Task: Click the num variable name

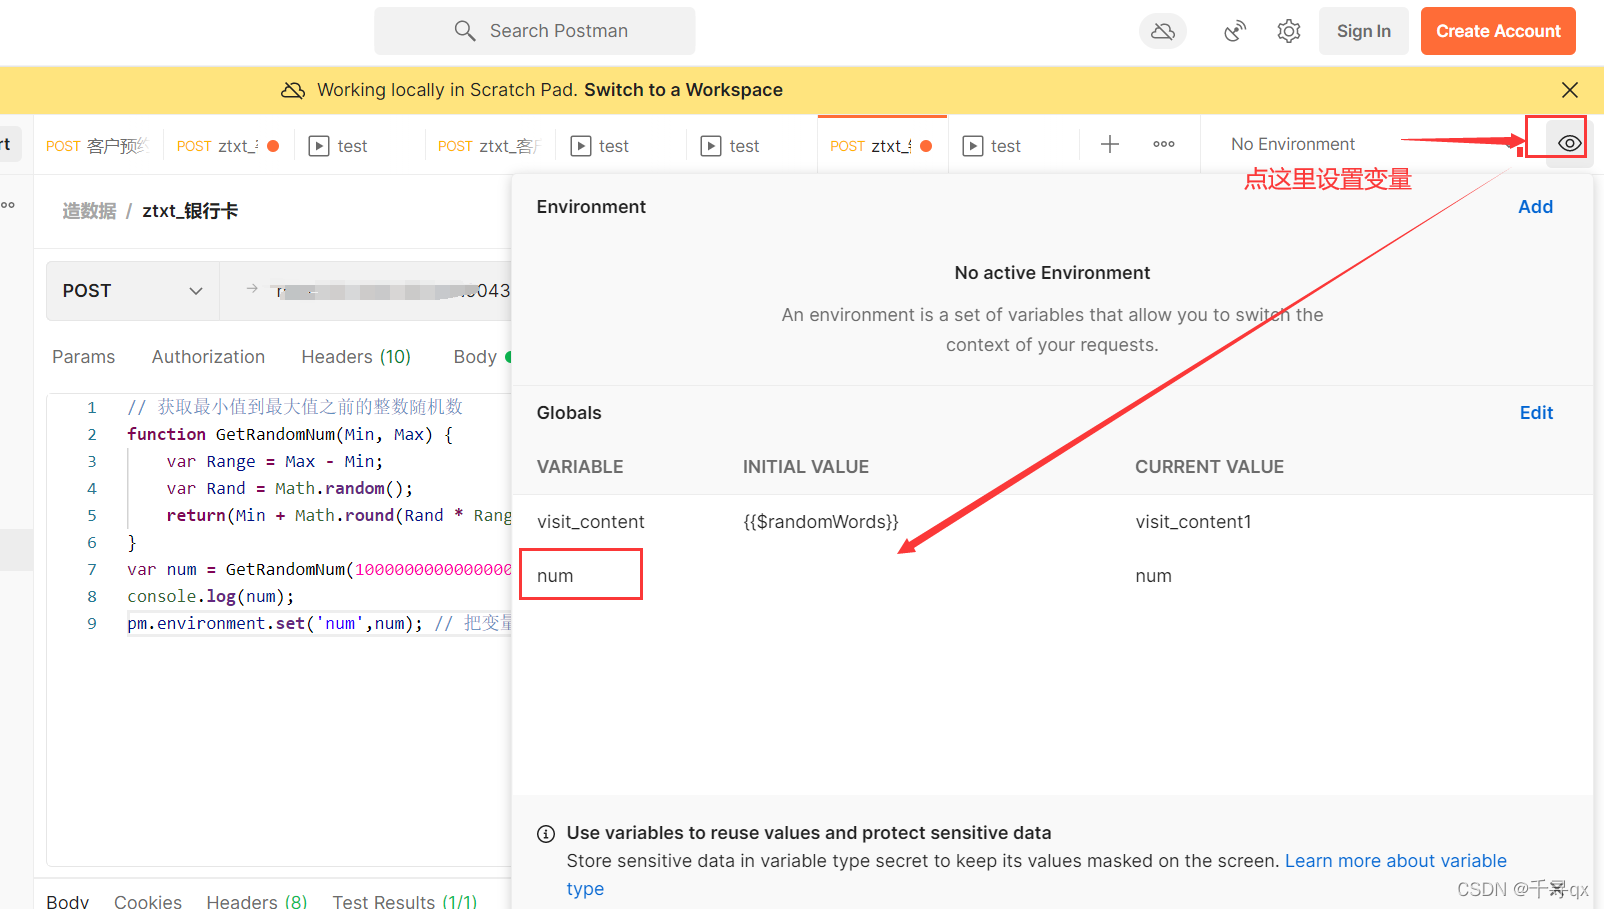Action: tap(555, 576)
